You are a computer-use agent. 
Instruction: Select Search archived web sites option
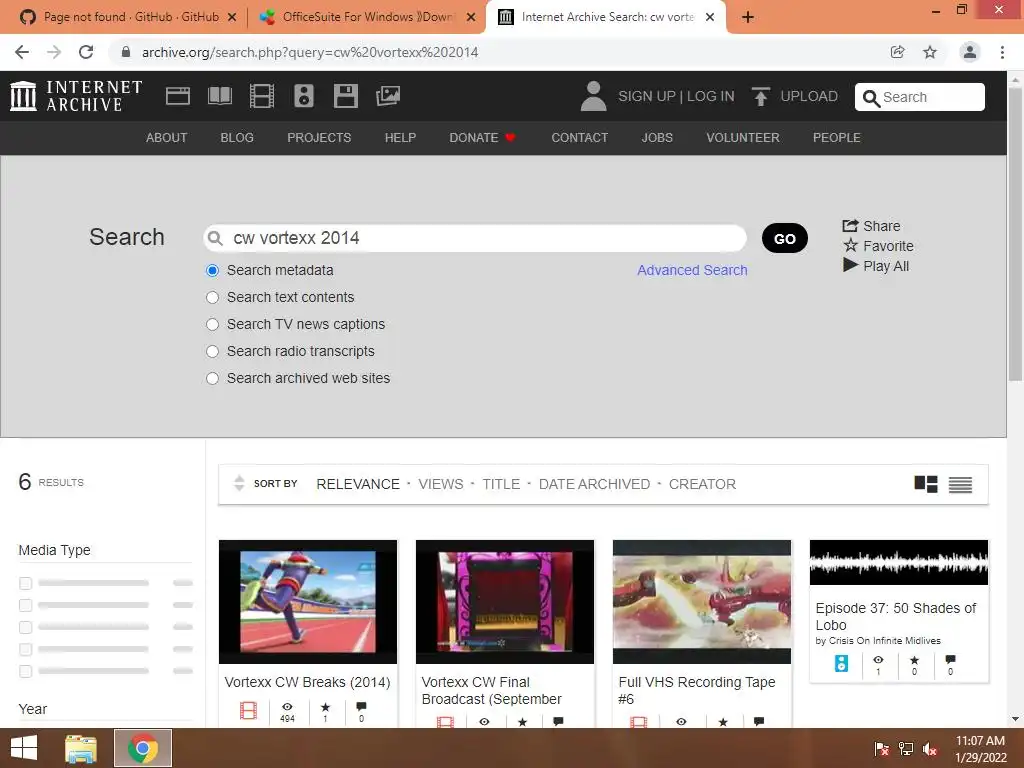pos(212,378)
